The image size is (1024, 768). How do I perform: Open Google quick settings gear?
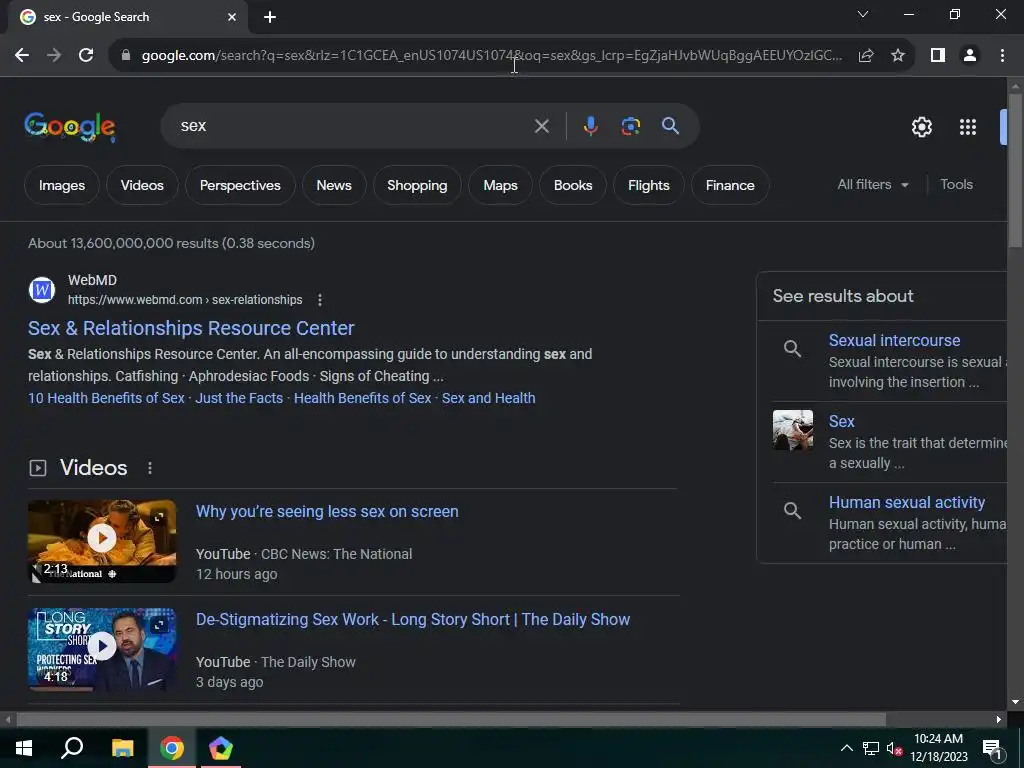tap(921, 127)
